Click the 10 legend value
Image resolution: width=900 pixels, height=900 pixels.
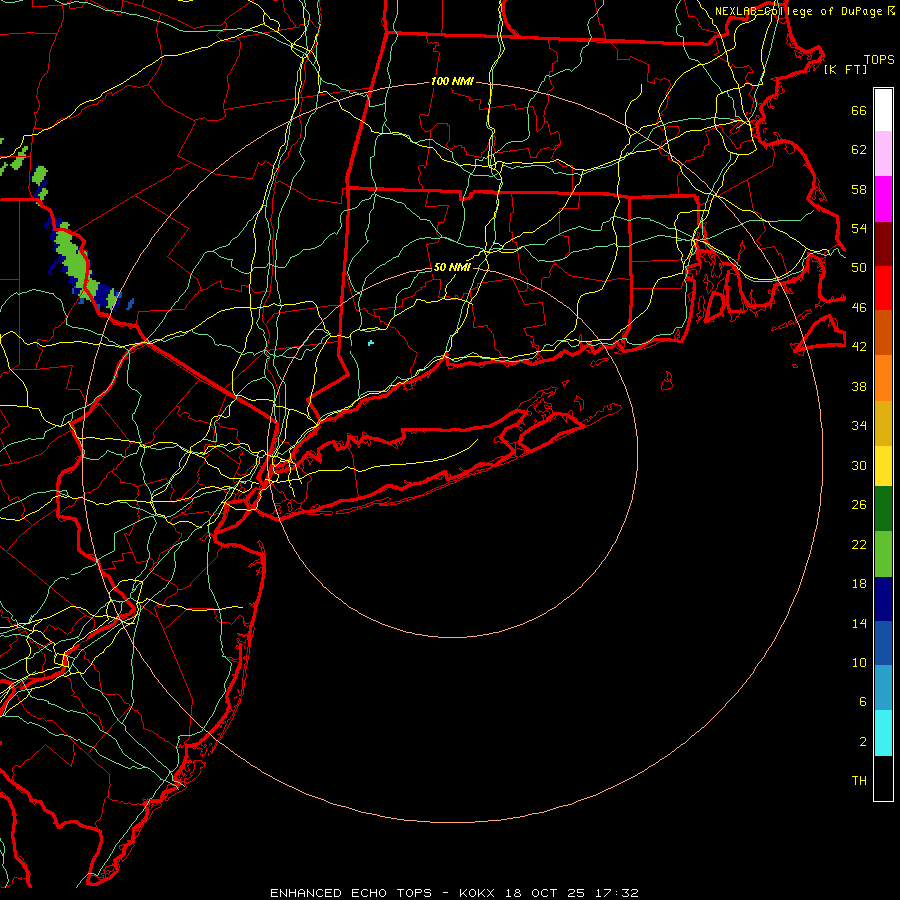[x=859, y=662]
